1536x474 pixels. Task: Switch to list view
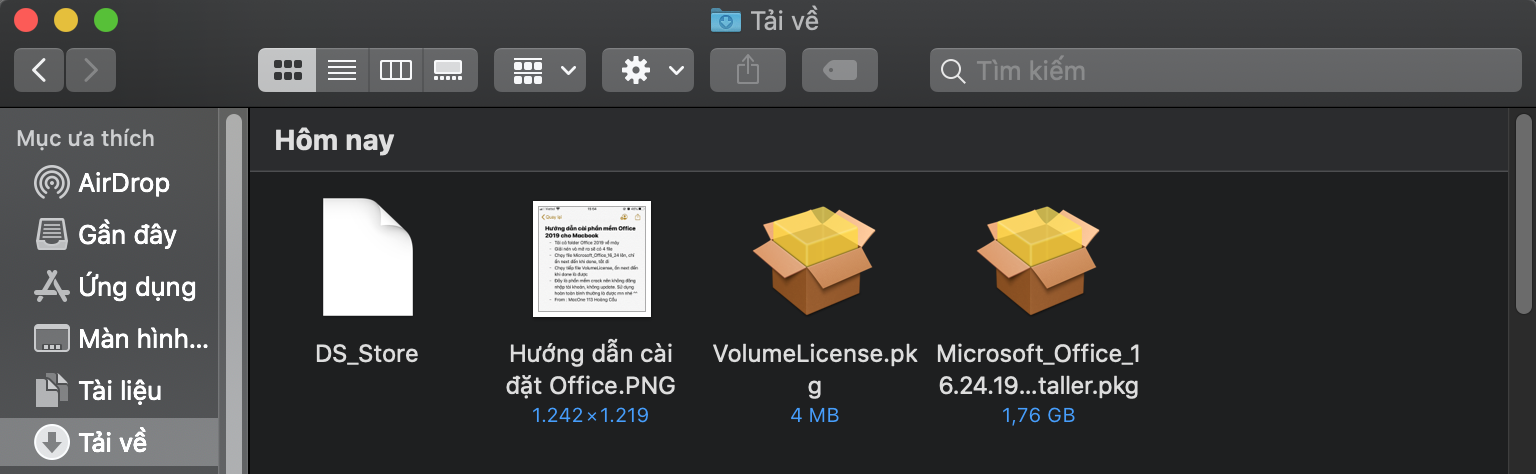(x=342, y=70)
